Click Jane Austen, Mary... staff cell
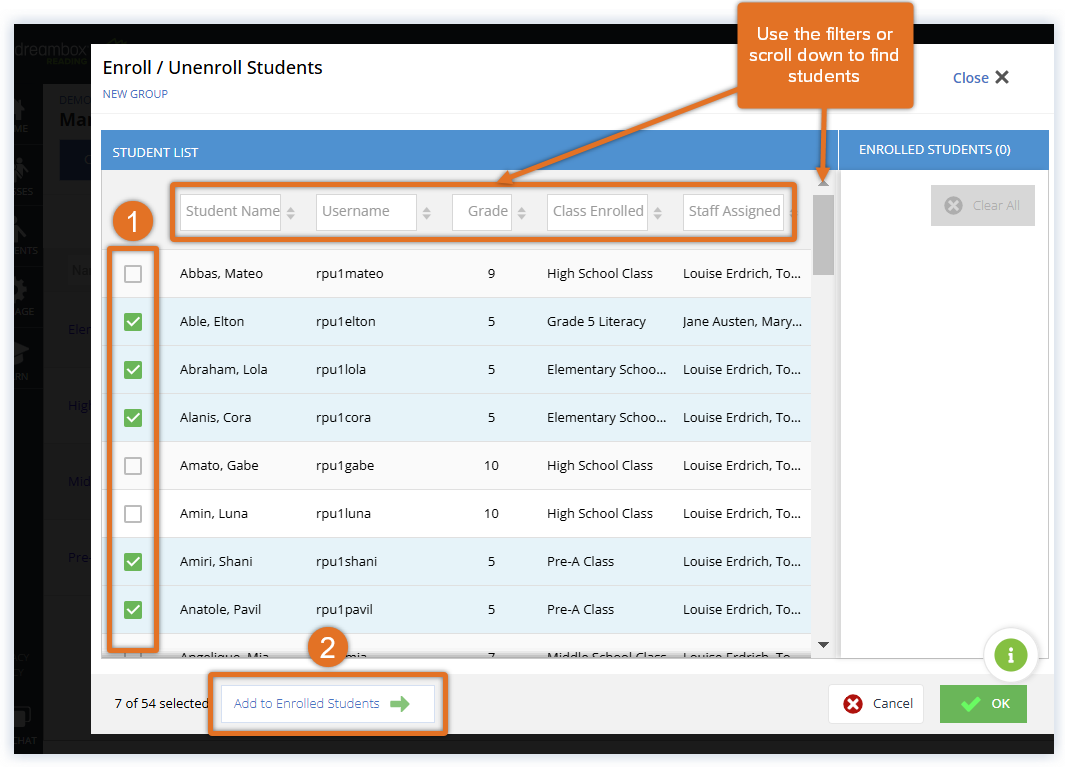Screen dimensions: 1065x767 click(742, 322)
